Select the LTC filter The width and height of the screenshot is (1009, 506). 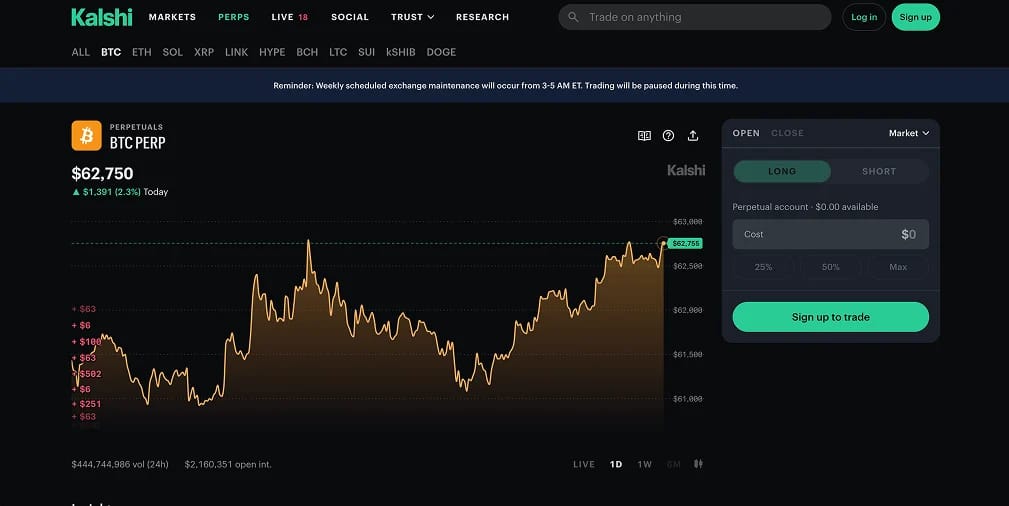(x=338, y=52)
